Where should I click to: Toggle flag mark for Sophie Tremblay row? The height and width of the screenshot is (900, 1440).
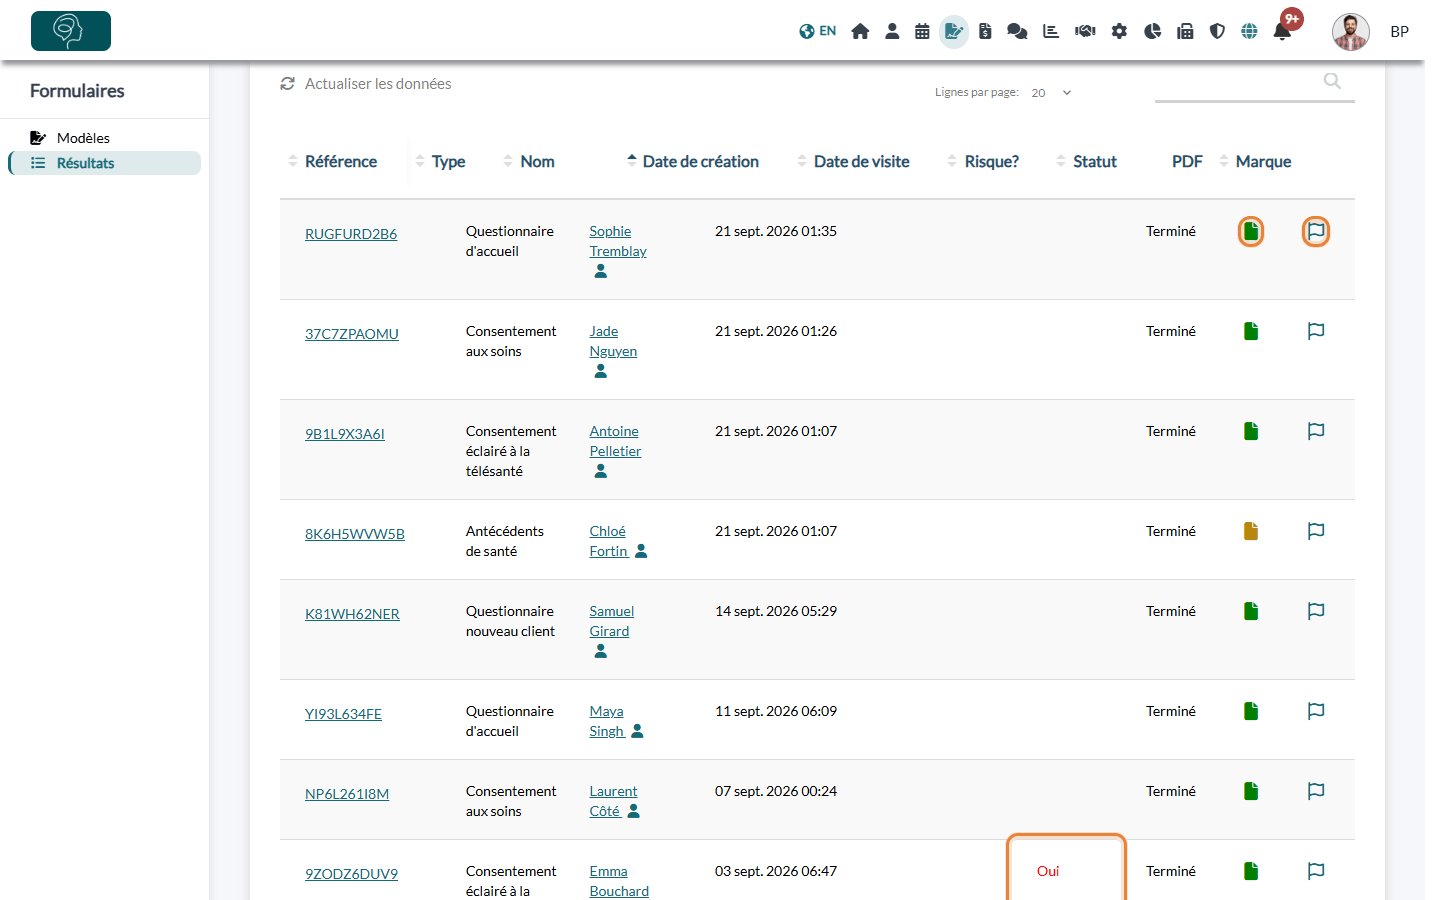coord(1316,232)
